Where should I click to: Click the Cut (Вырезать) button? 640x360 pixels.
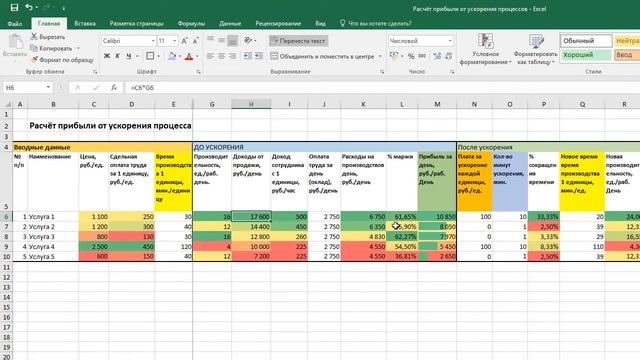[48, 37]
